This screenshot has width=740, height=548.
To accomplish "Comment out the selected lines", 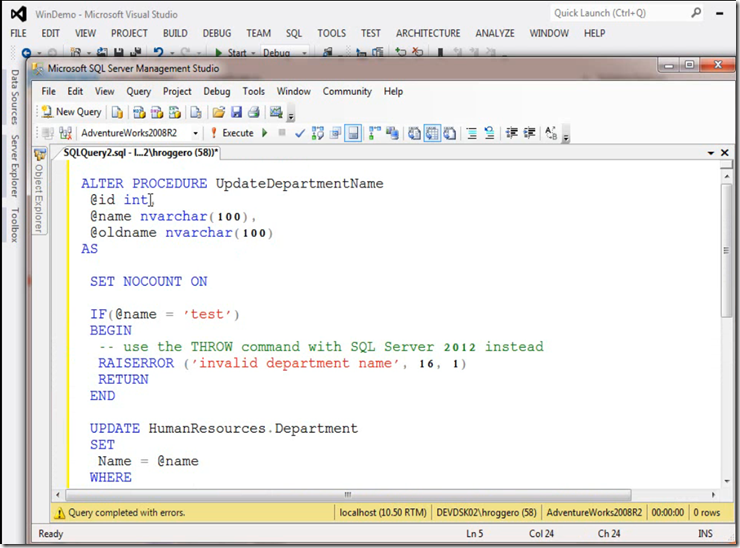I will click(x=471, y=134).
